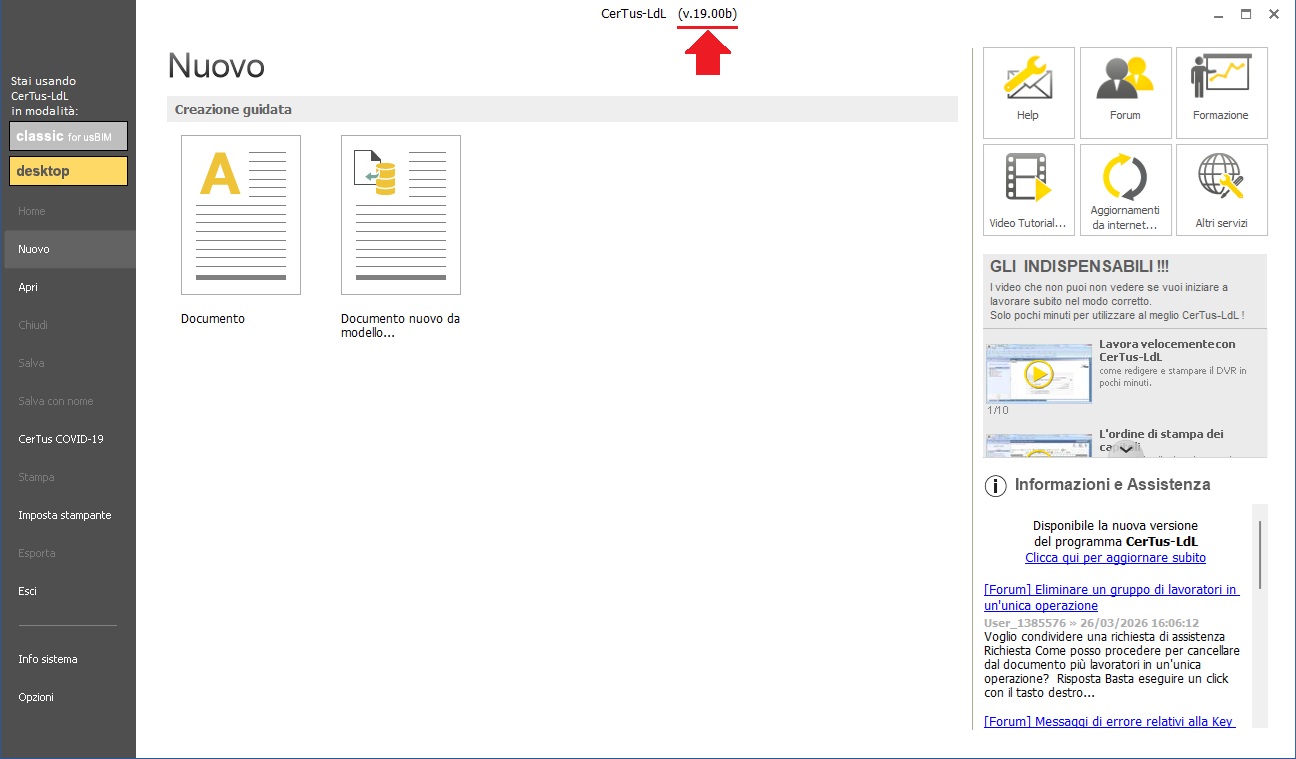Image resolution: width=1296 pixels, height=759 pixels.
Task: Open the Forum tile
Action: click(1125, 92)
